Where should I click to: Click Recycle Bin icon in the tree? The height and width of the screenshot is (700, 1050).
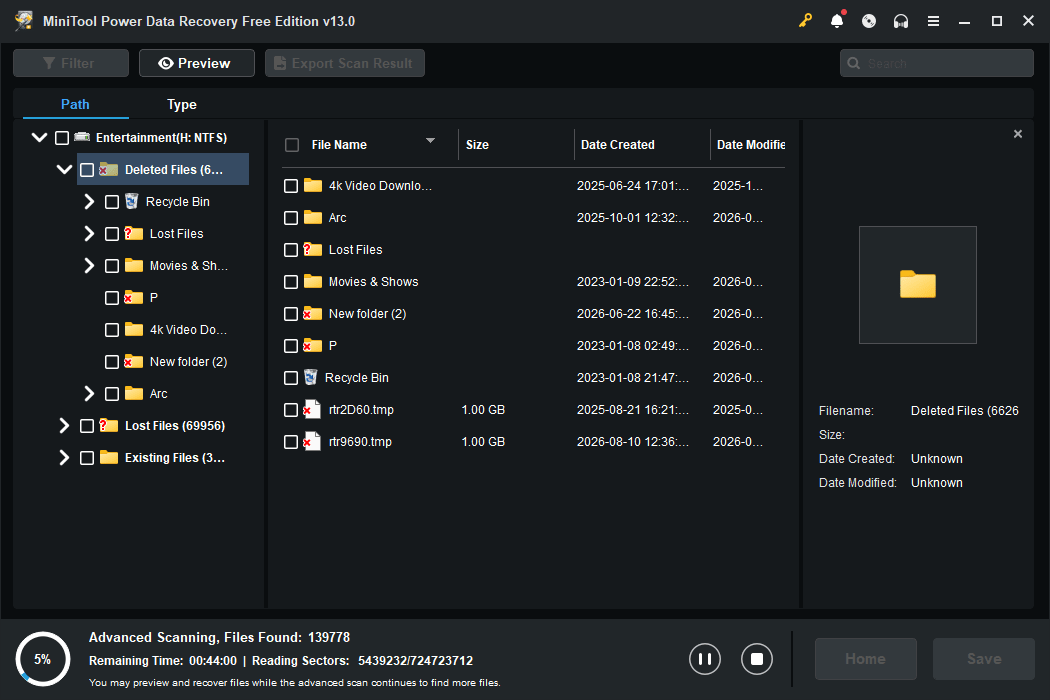tap(132, 202)
